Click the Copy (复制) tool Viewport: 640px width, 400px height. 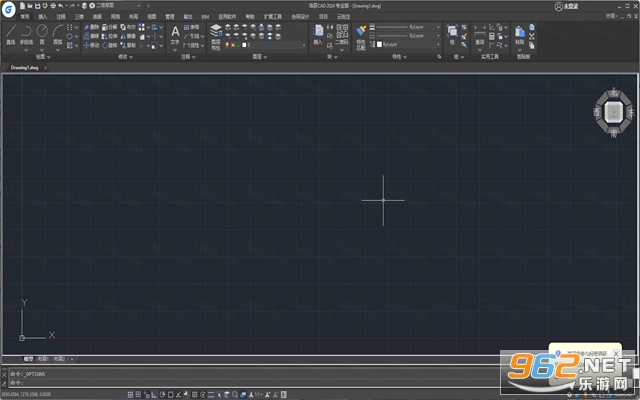pyautogui.click(x=128, y=45)
